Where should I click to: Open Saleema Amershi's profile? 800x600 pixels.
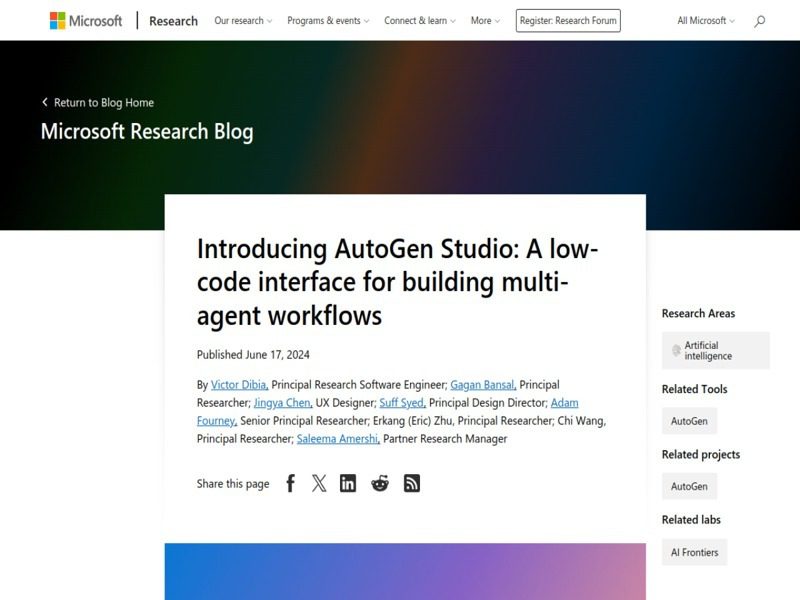coord(338,439)
